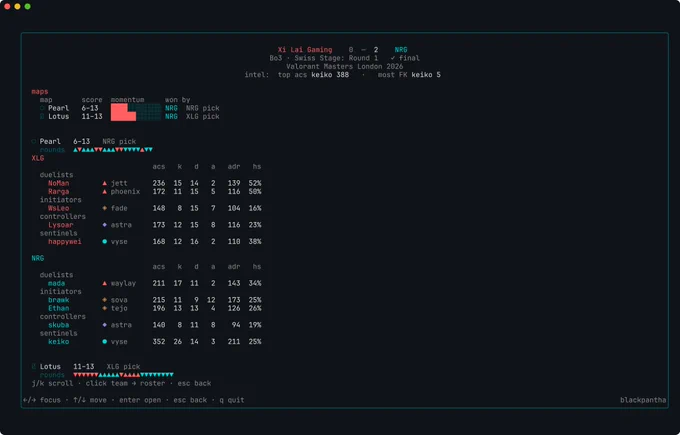Open NRG roster from match header
Viewport: 680px width, 435px height.
point(401,49)
